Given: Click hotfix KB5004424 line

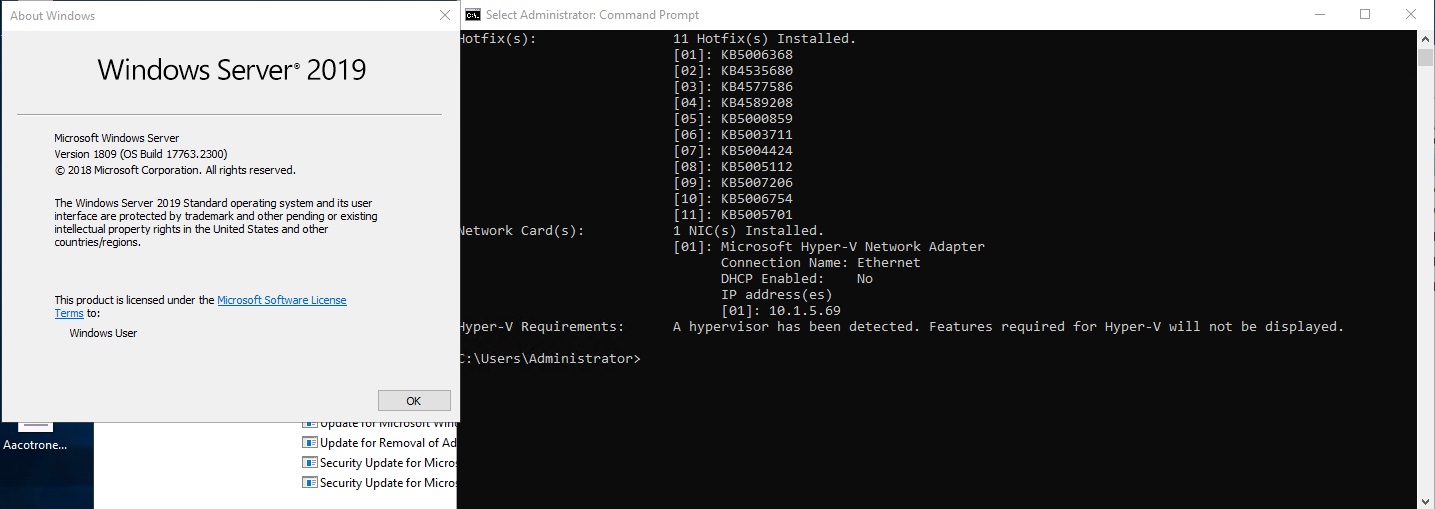Looking at the screenshot, I should point(733,151).
